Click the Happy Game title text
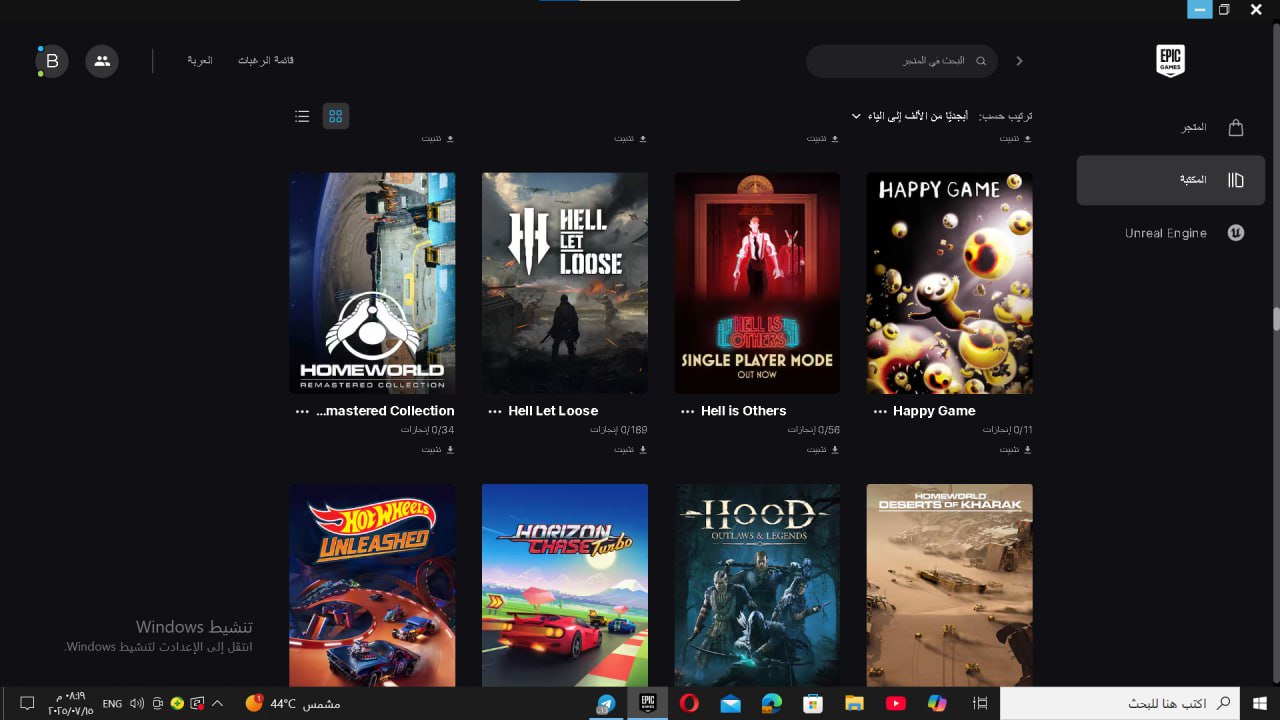The width and height of the screenshot is (1280, 720). coord(934,411)
